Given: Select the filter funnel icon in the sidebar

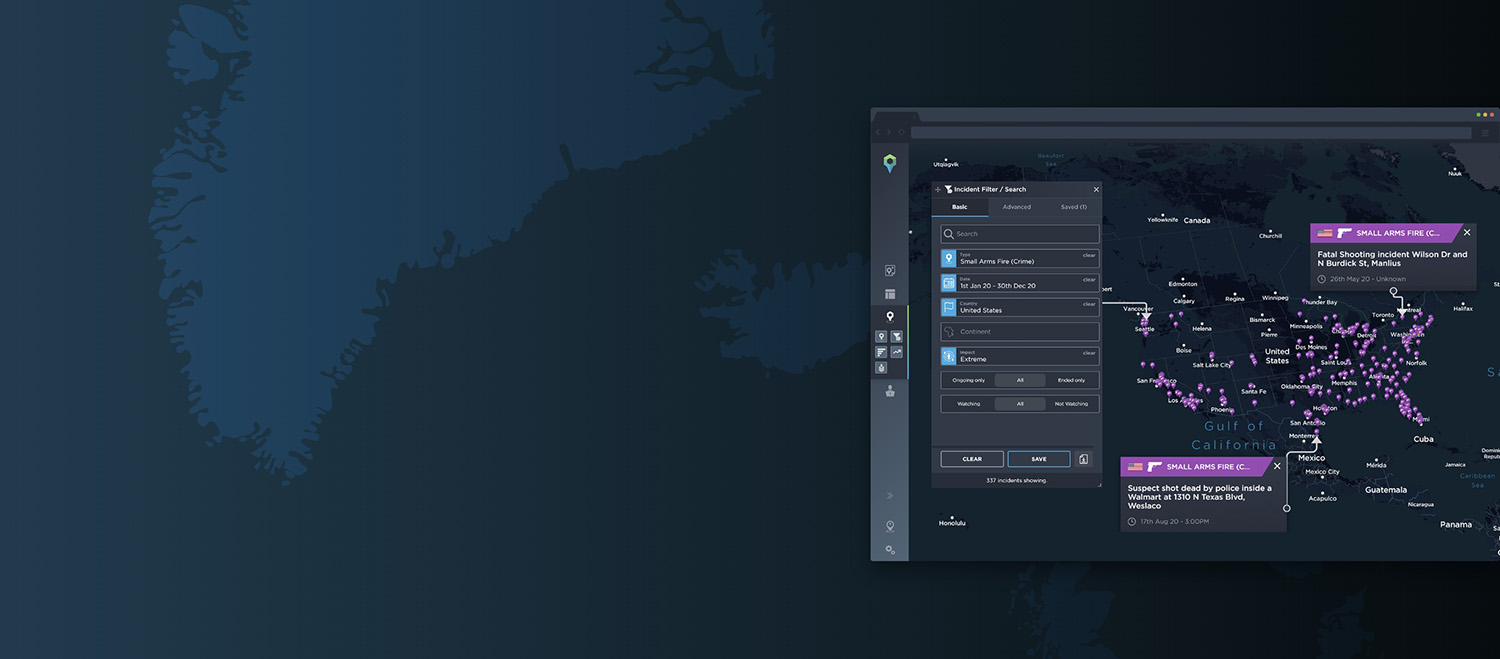Looking at the screenshot, I should point(896,337).
